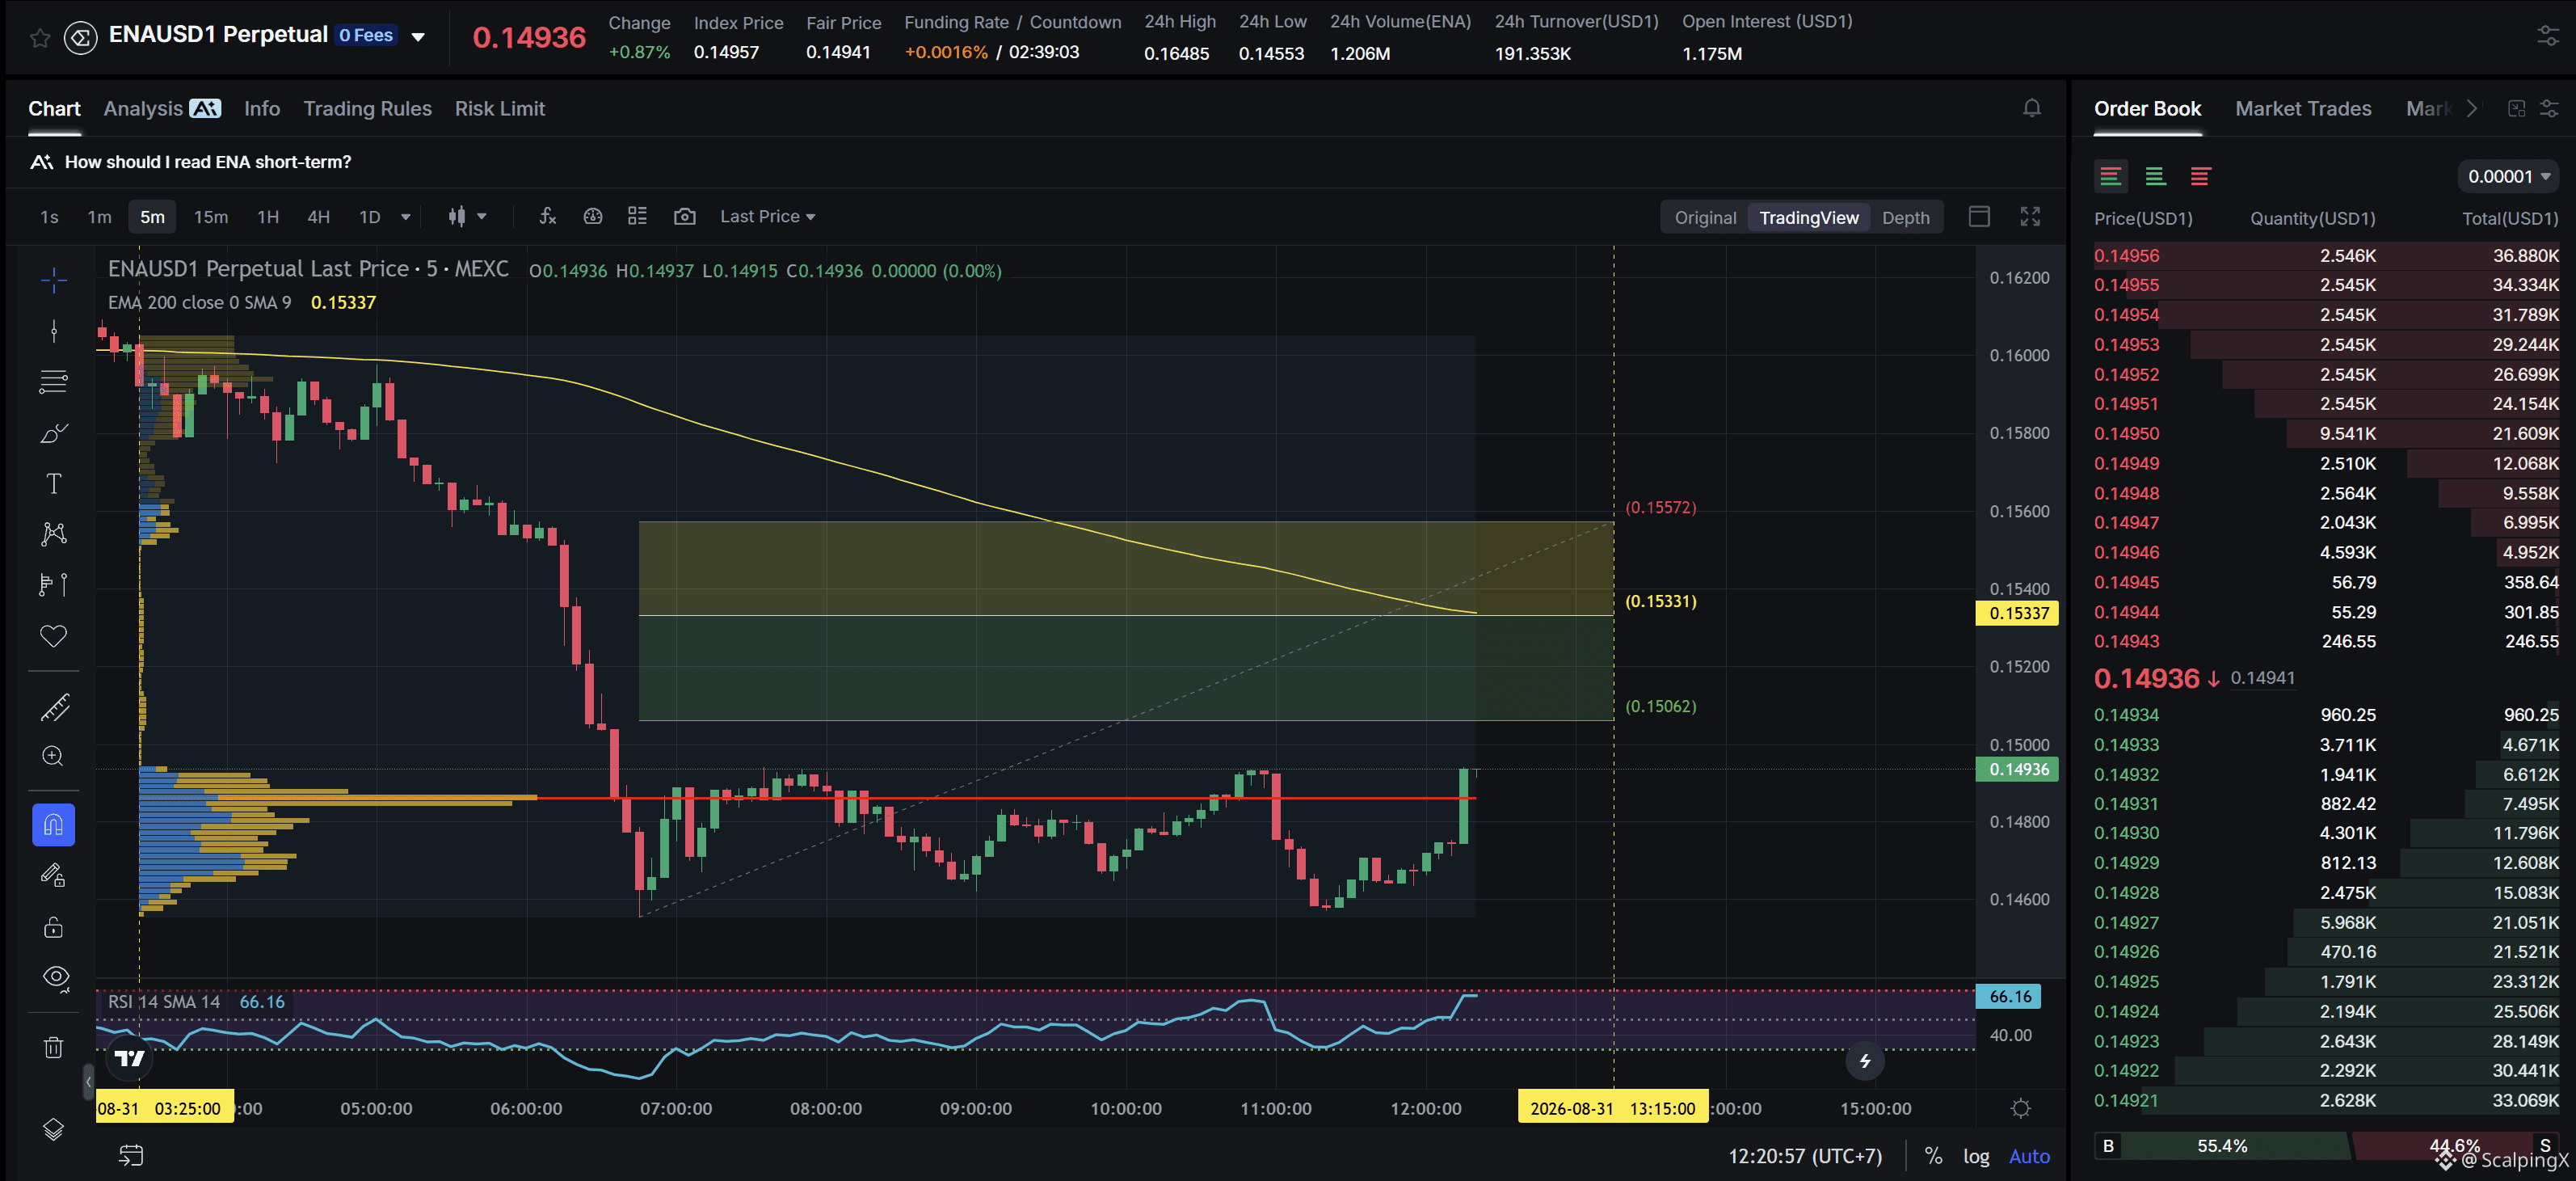
Task: Open the long position forecasting tool
Action: [54, 584]
